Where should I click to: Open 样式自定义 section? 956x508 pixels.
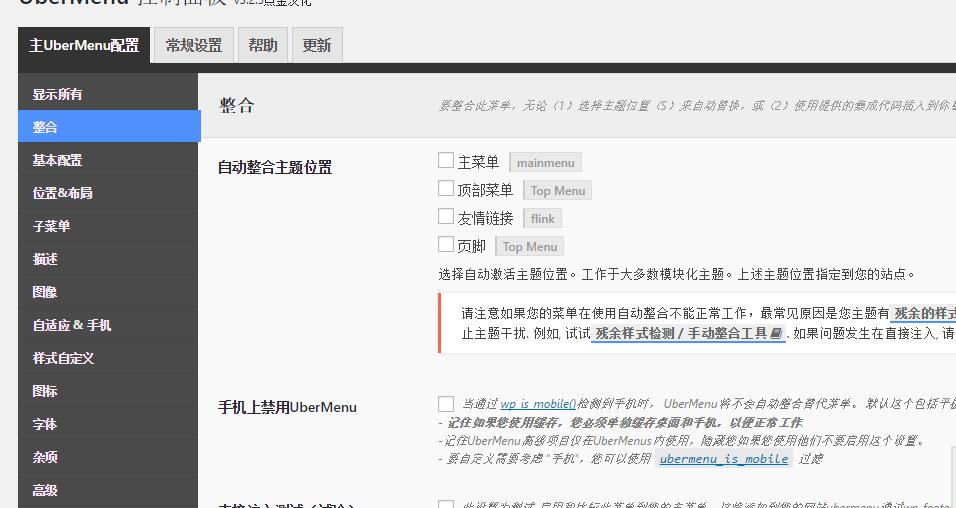(109, 357)
